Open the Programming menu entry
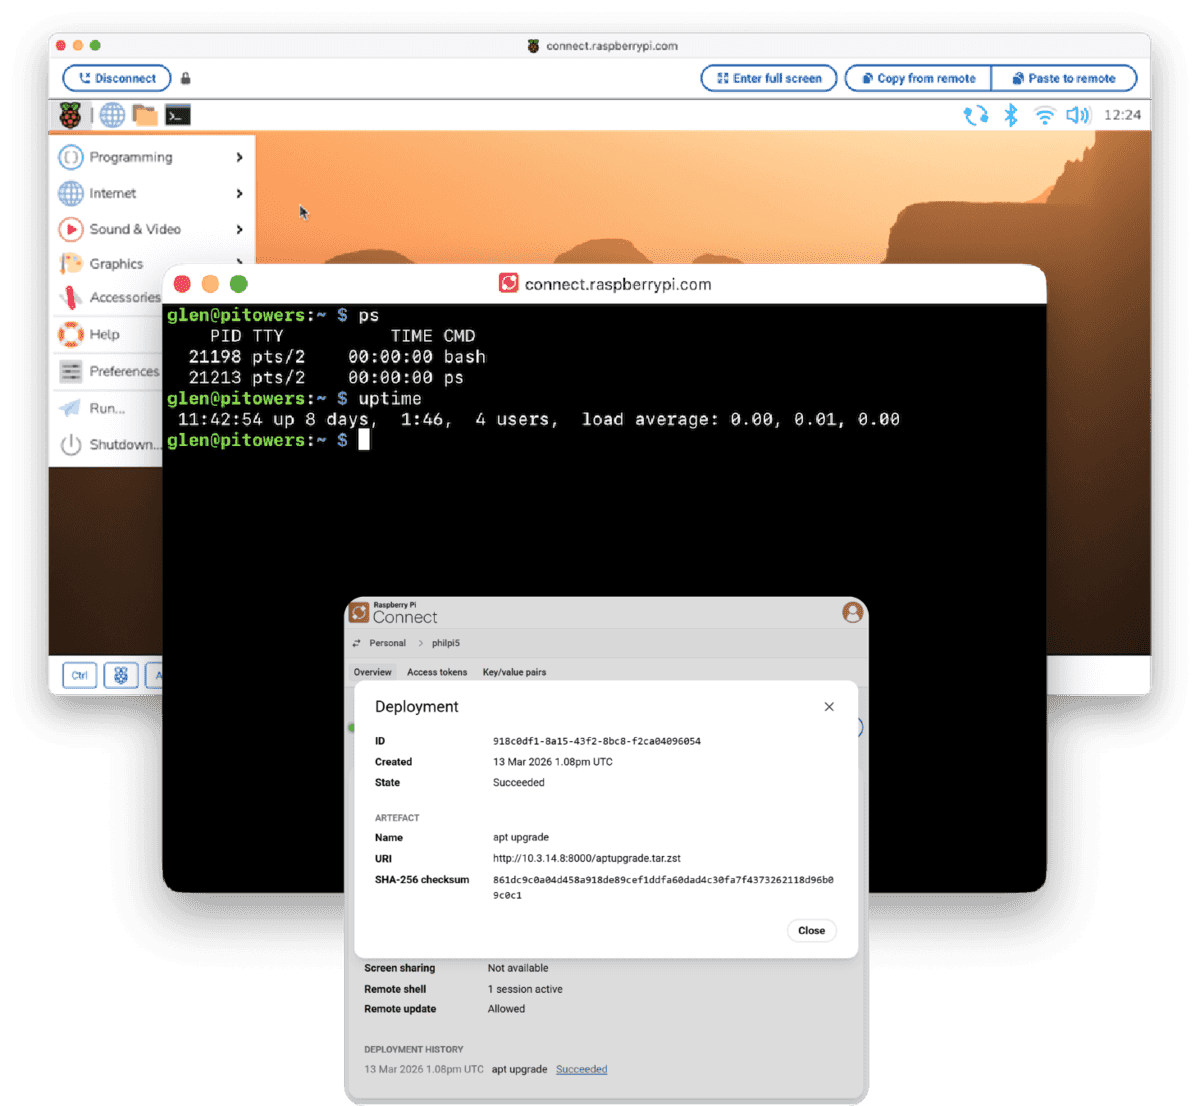 pyautogui.click(x=152, y=157)
